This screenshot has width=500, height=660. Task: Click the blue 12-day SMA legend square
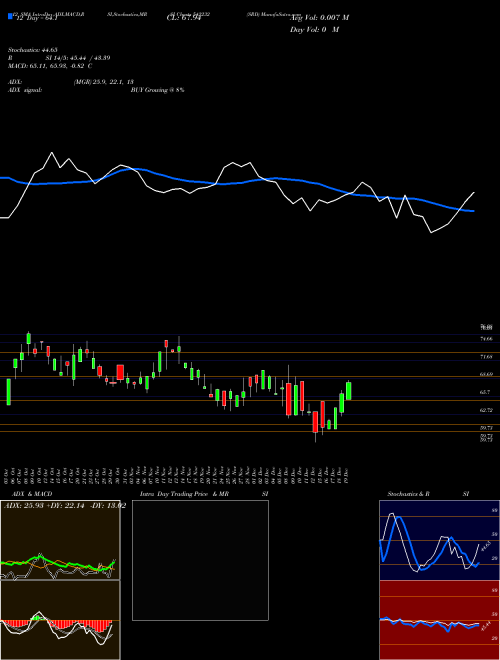pyautogui.click(x=10, y=16)
